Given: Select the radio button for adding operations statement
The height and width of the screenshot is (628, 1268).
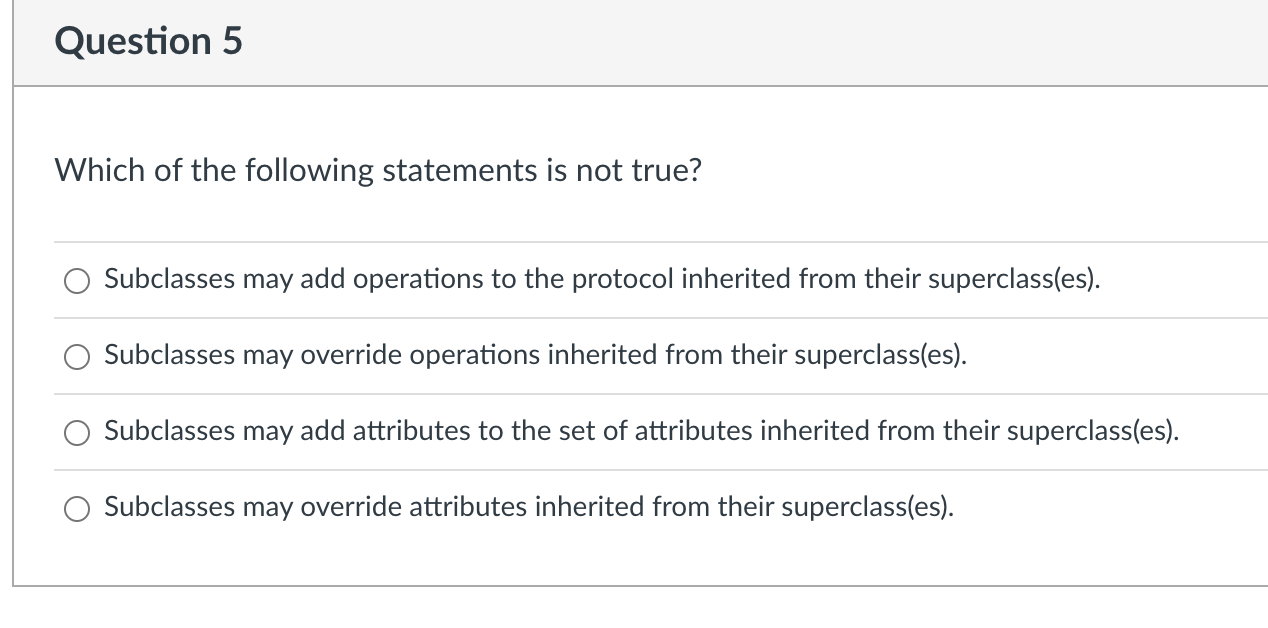Looking at the screenshot, I should pos(76,281).
